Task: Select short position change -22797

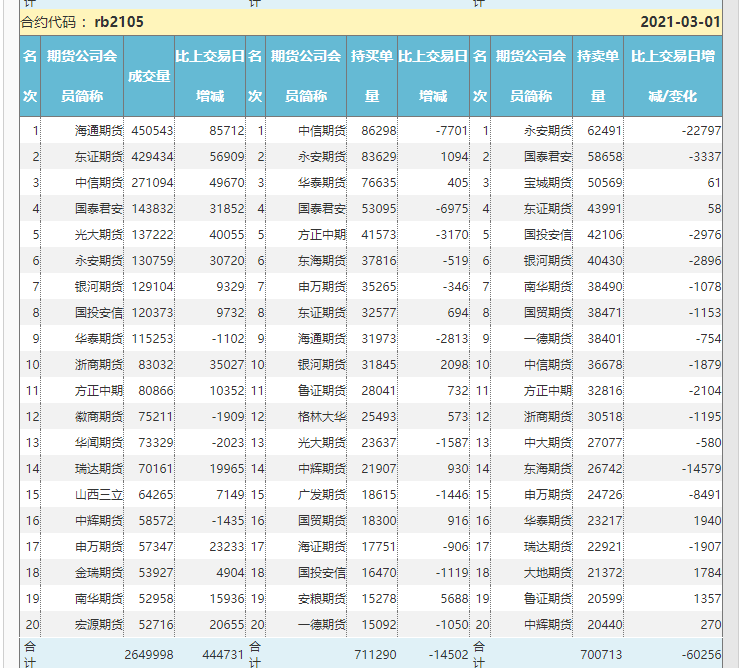Action: pyautogui.click(x=702, y=131)
